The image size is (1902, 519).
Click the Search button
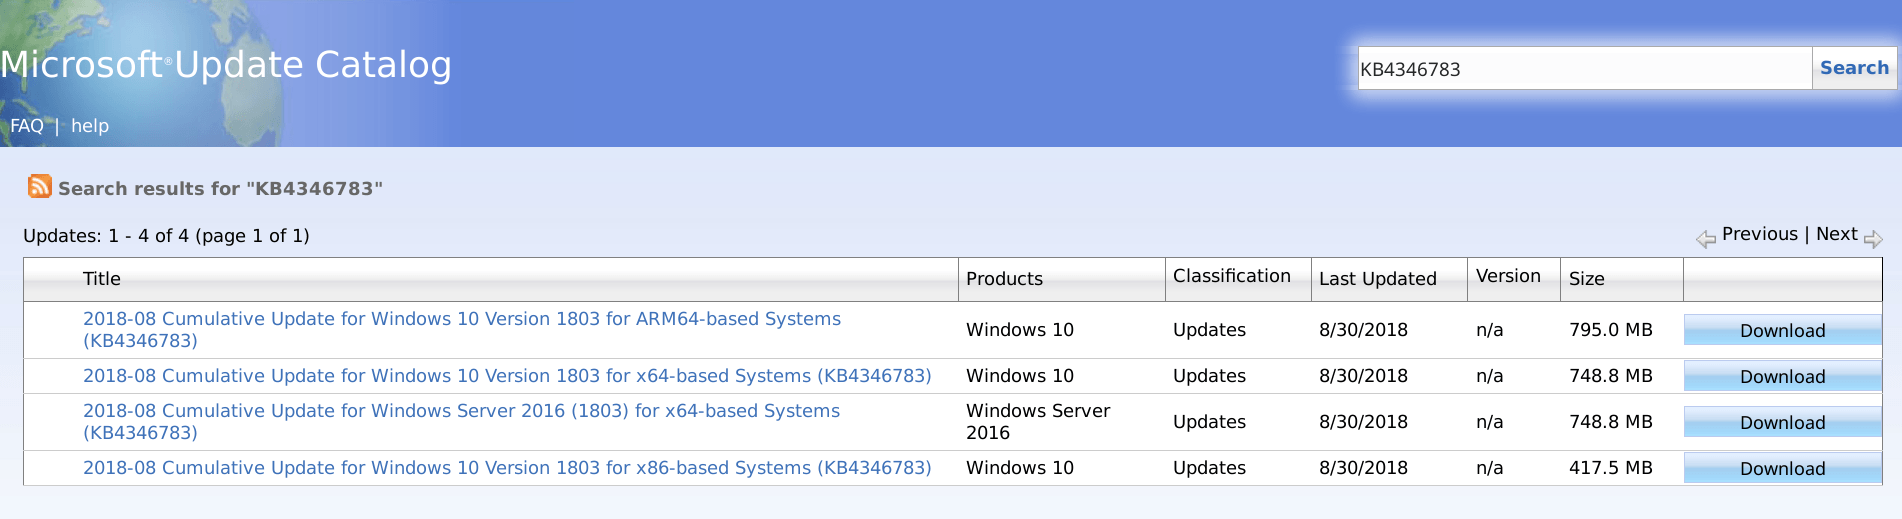click(1854, 68)
